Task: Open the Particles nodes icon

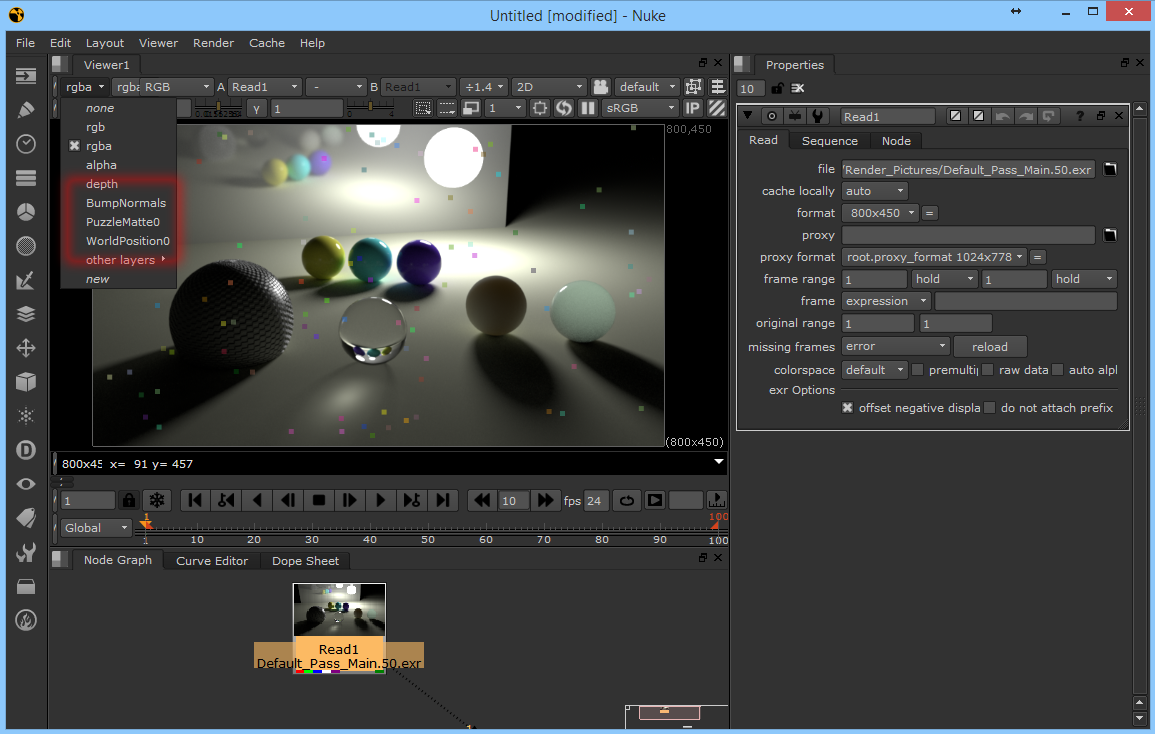Action: (x=26, y=416)
